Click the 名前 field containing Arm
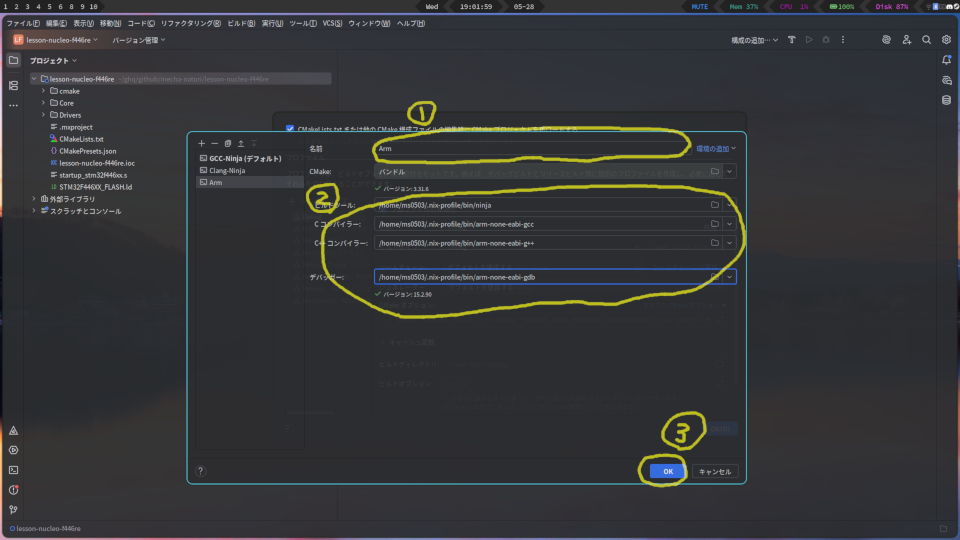 pos(530,148)
